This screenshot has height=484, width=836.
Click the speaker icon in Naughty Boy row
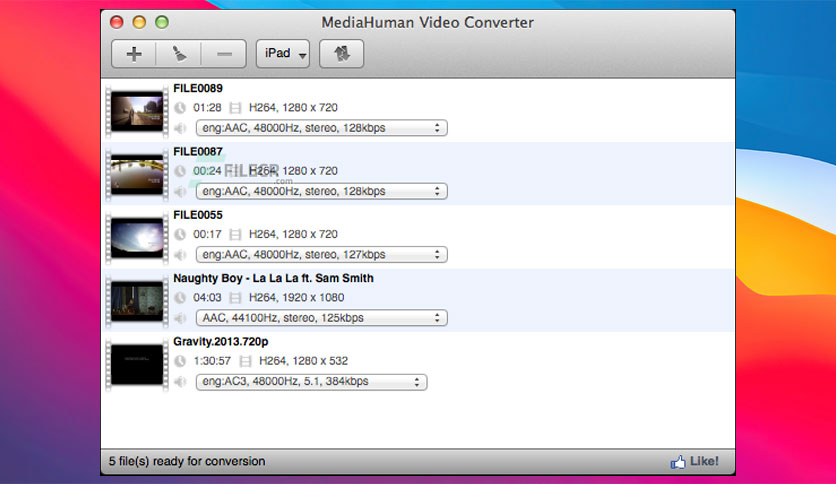[180, 318]
